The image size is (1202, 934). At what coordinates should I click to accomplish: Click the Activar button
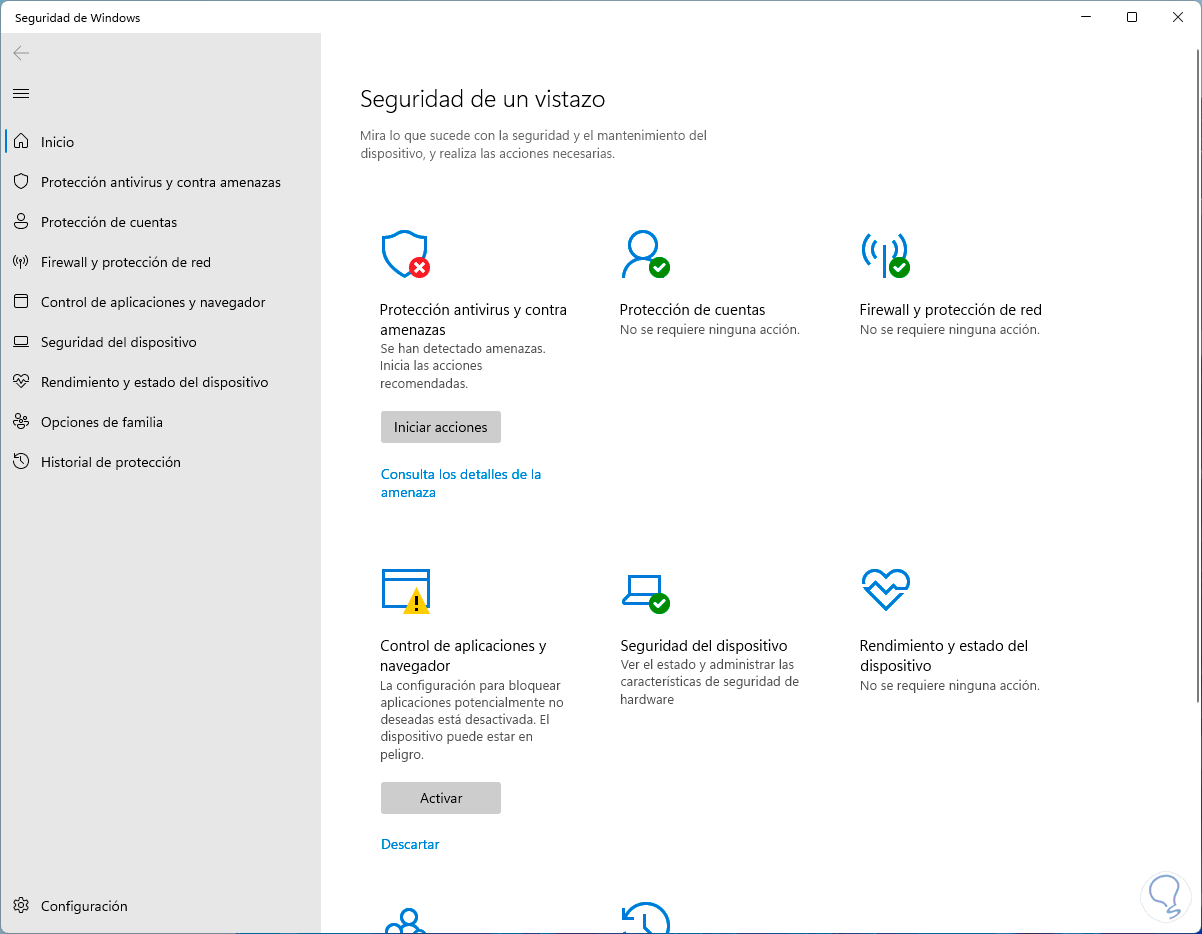click(441, 798)
